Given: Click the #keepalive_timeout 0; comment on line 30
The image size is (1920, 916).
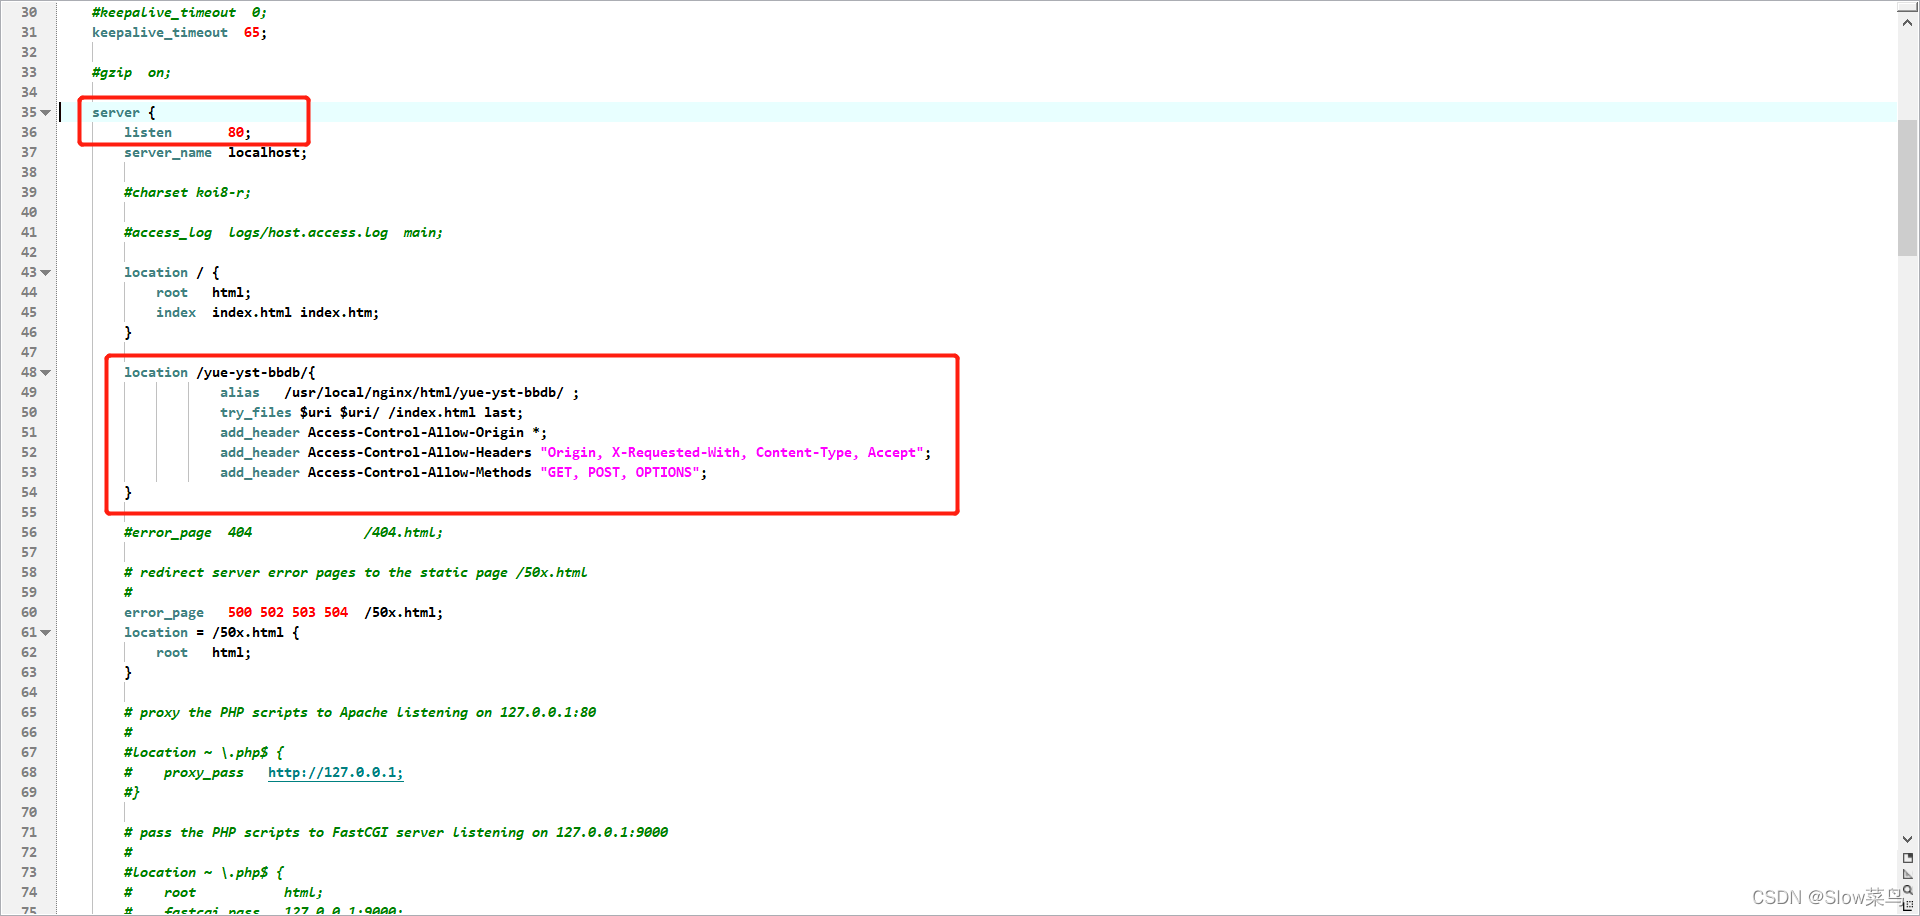Looking at the screenshot, I should coord(179,13).
